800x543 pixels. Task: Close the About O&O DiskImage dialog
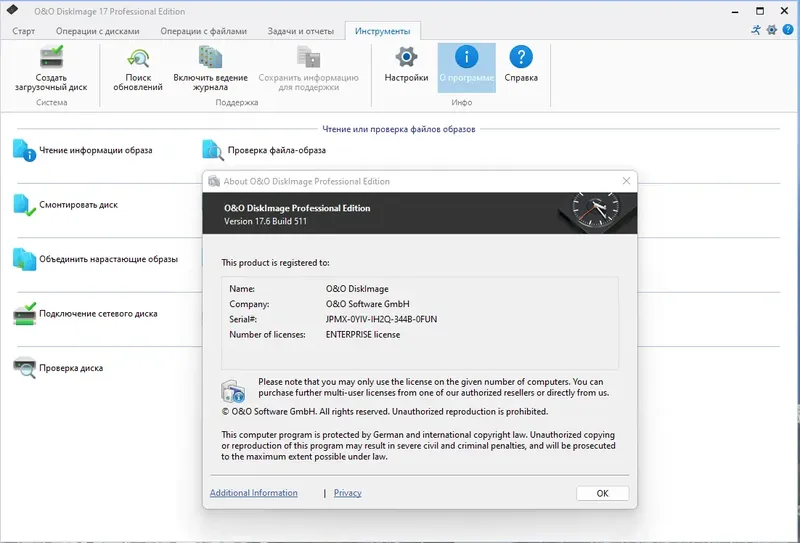(626, 181)
